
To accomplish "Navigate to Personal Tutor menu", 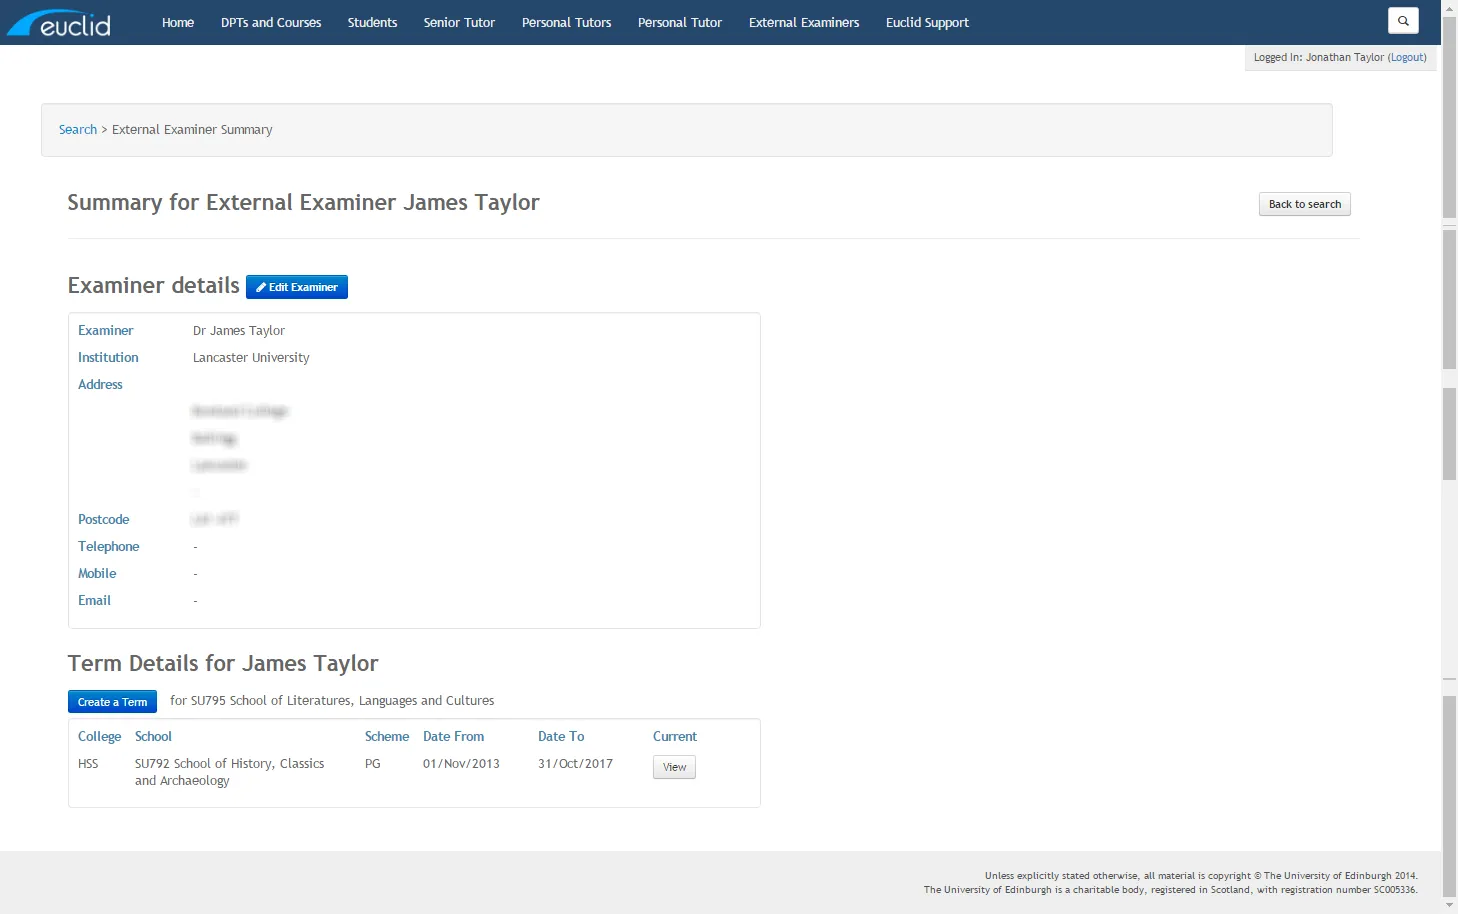I will pos(680,22).
